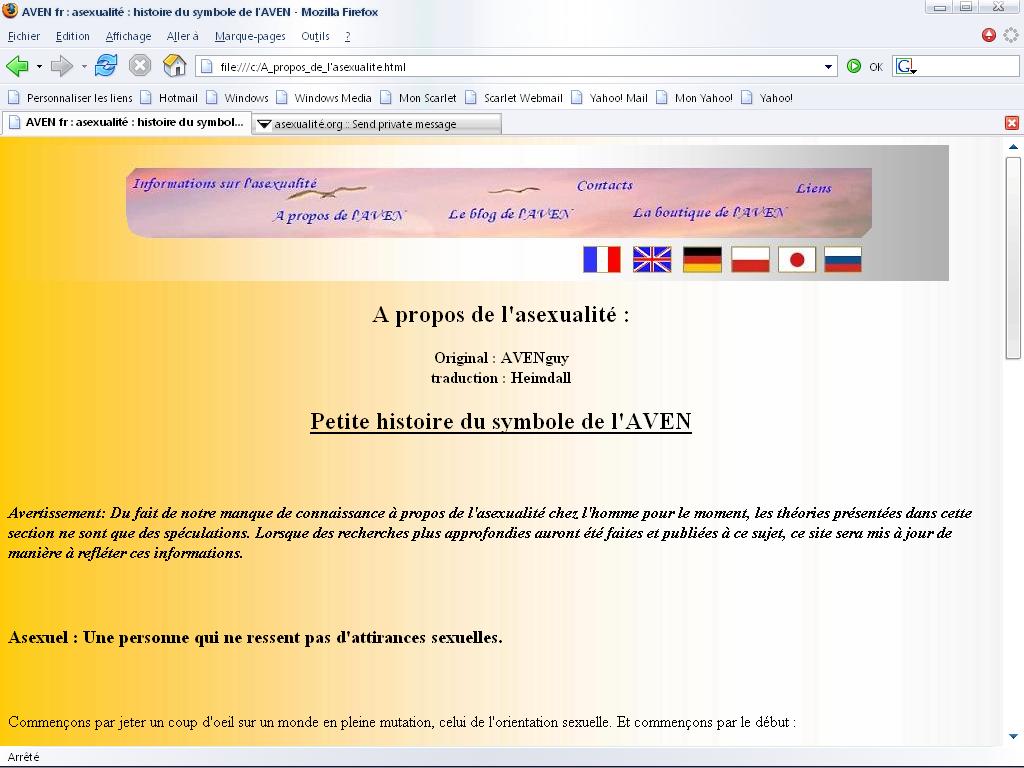The width and height of the screenshot is (1024, 768).
Task: Open the ? help menu
Action: click(347, 37)
